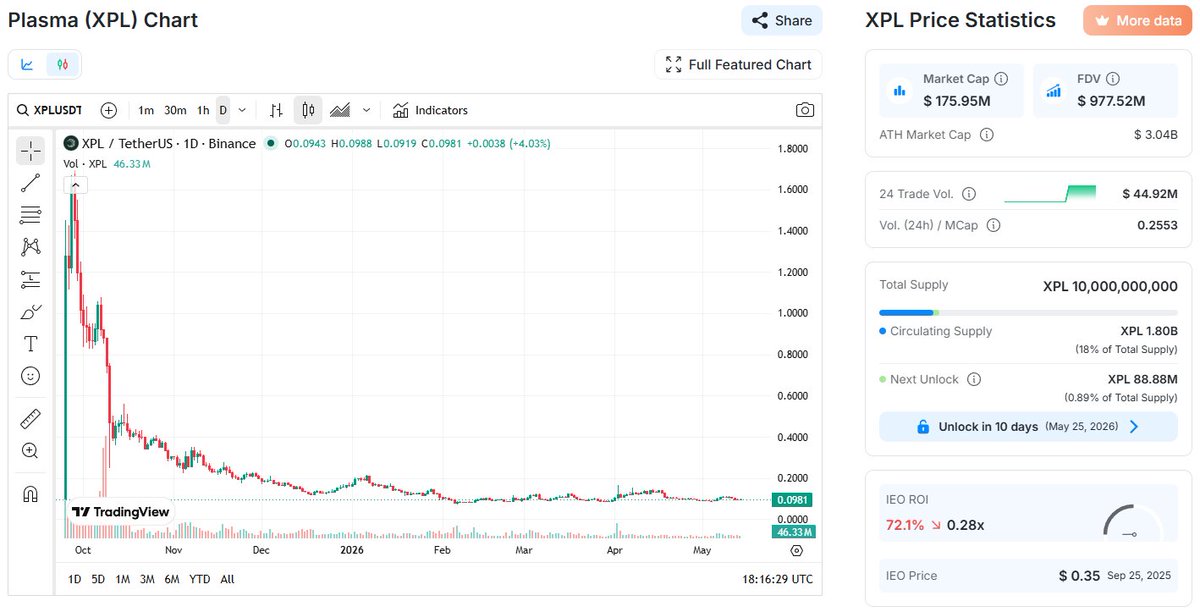Click the Market Cap info icon
This screenshot has height=612, width=1200.
click(1001, 78)
